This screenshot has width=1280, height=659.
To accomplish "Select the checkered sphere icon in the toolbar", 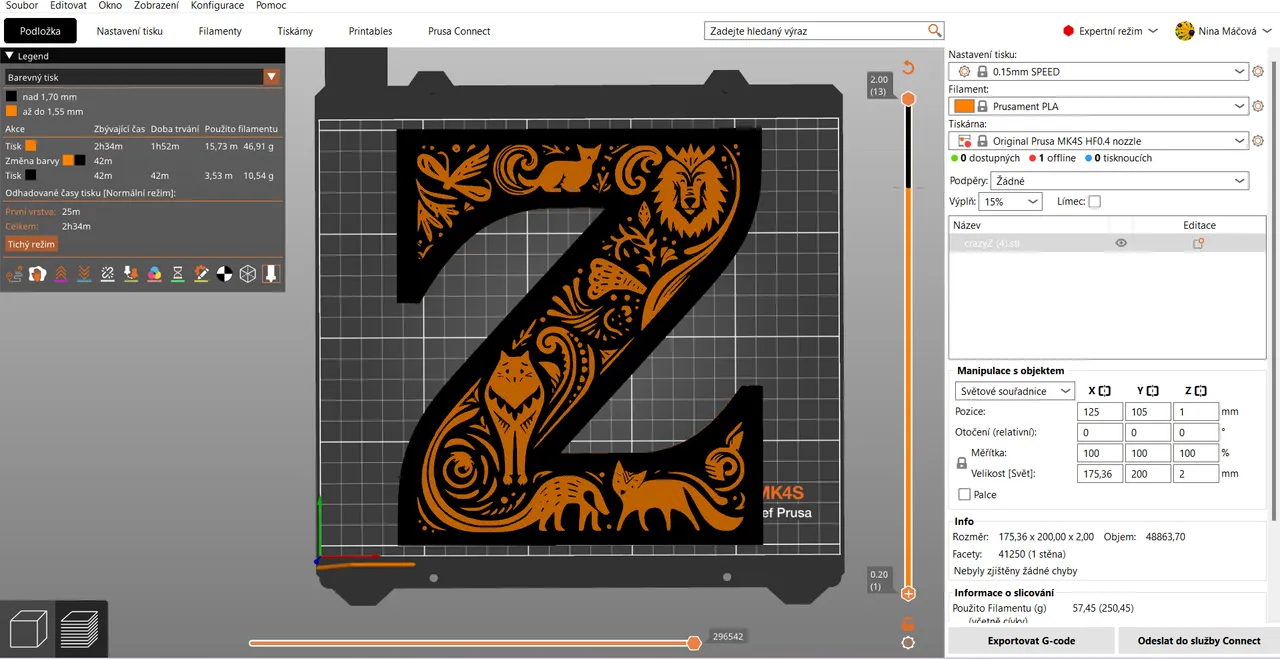I will (x=224, y=273).
